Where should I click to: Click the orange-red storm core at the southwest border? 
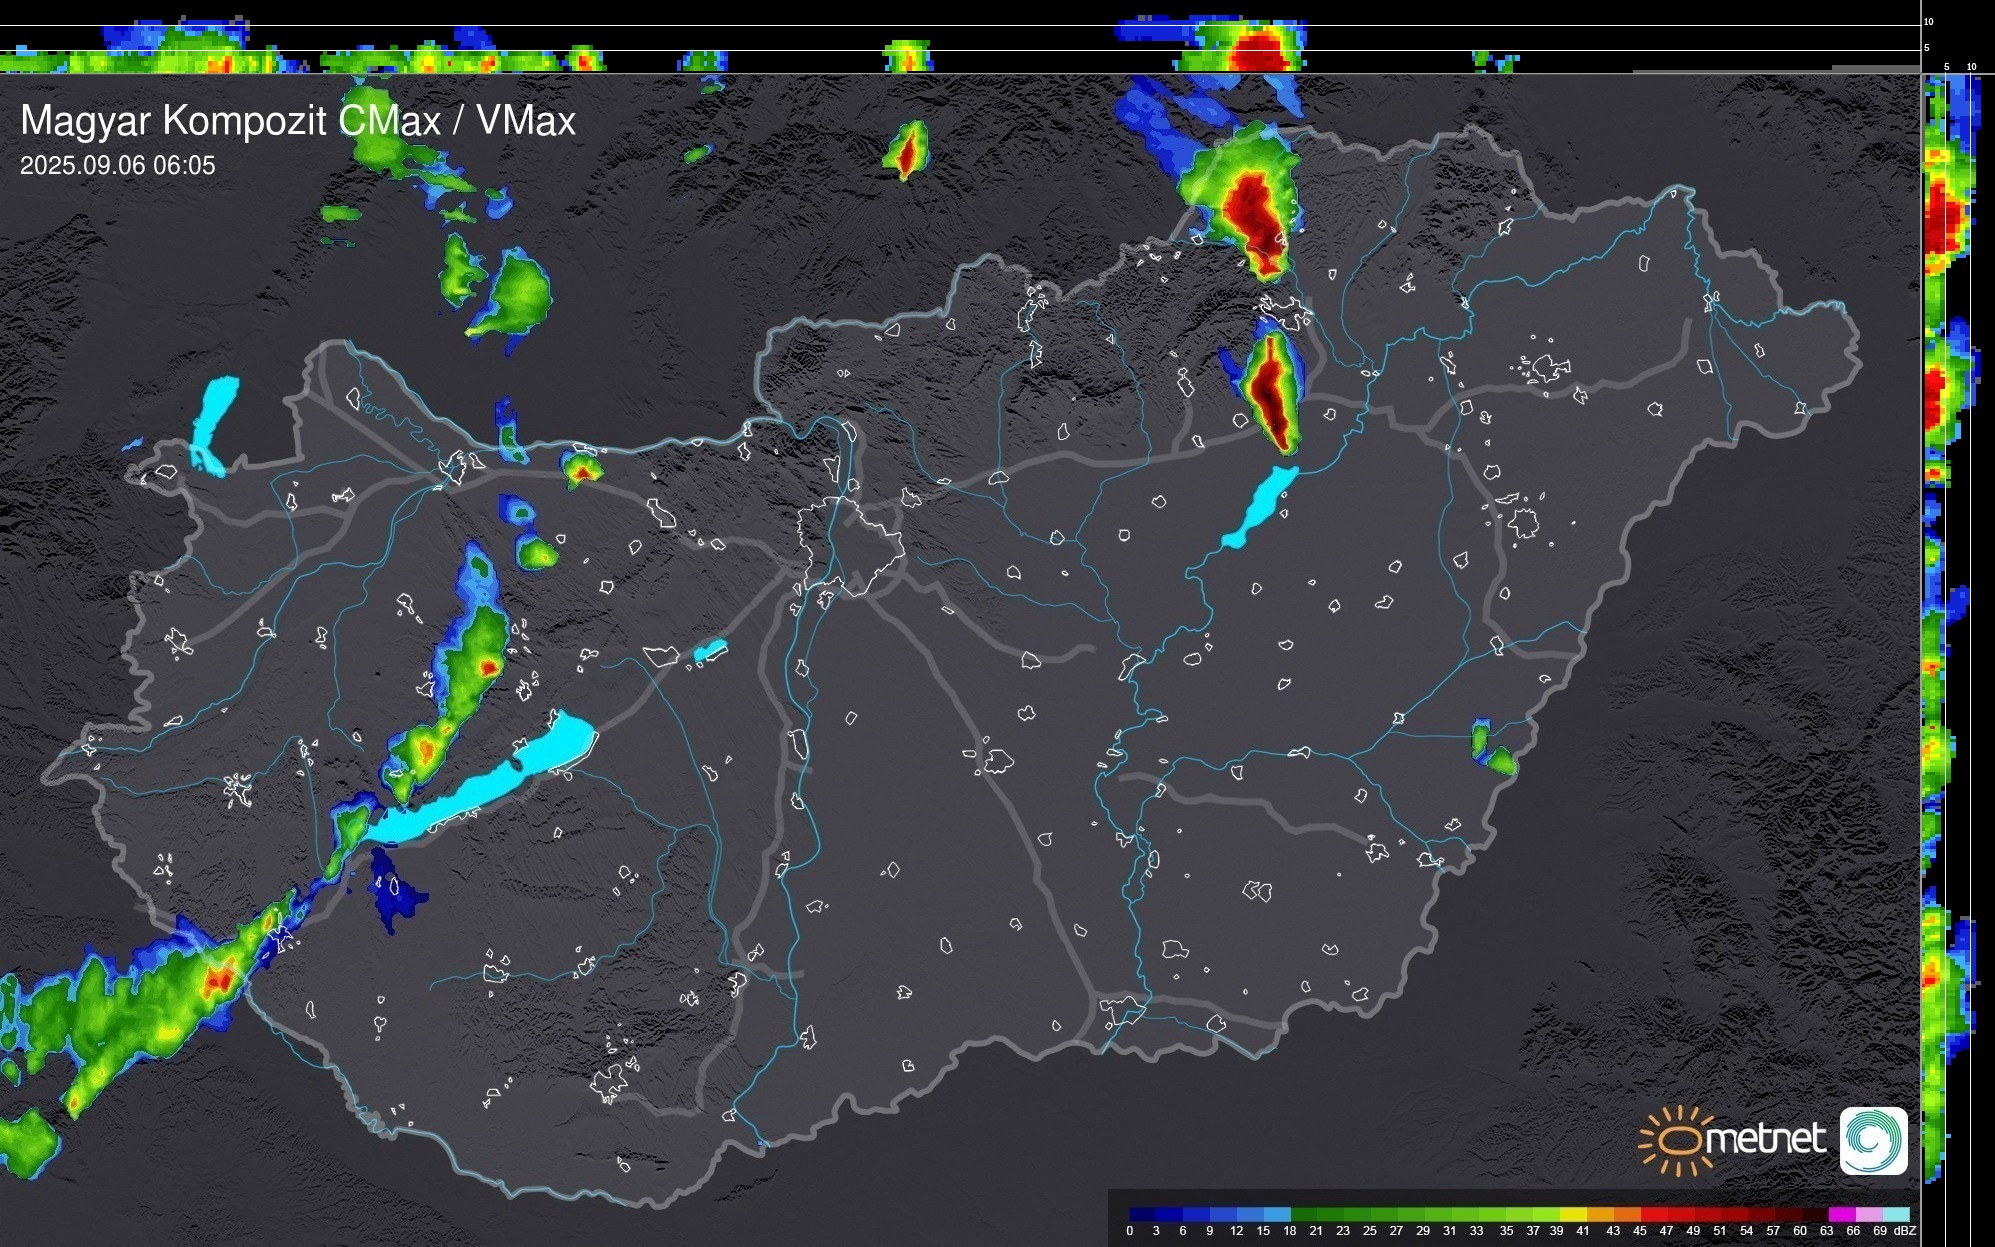pyautogui.click(x=218, y=978)
